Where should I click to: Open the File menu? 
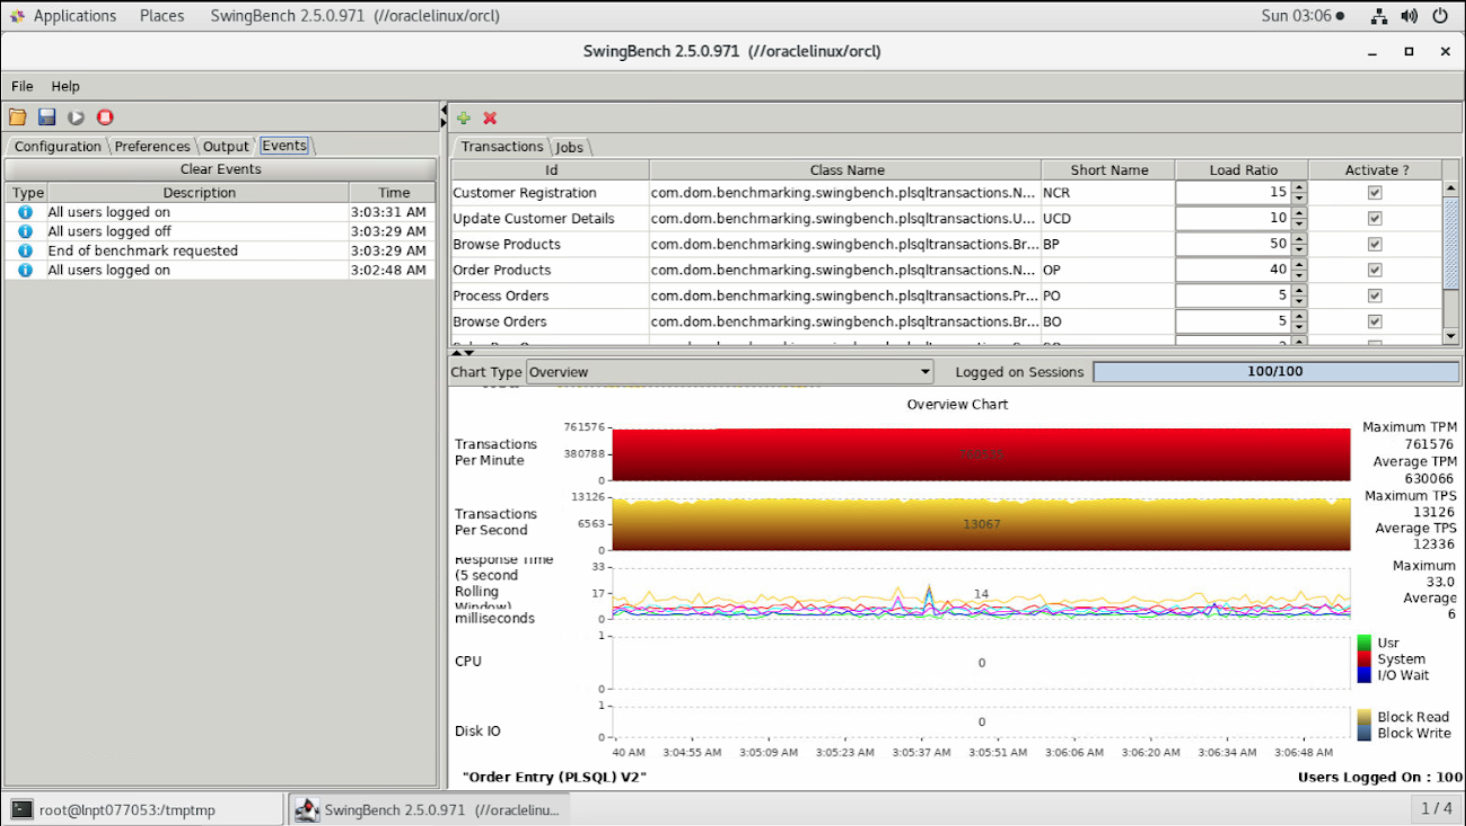pyautogui.click(x=22, y=86)
